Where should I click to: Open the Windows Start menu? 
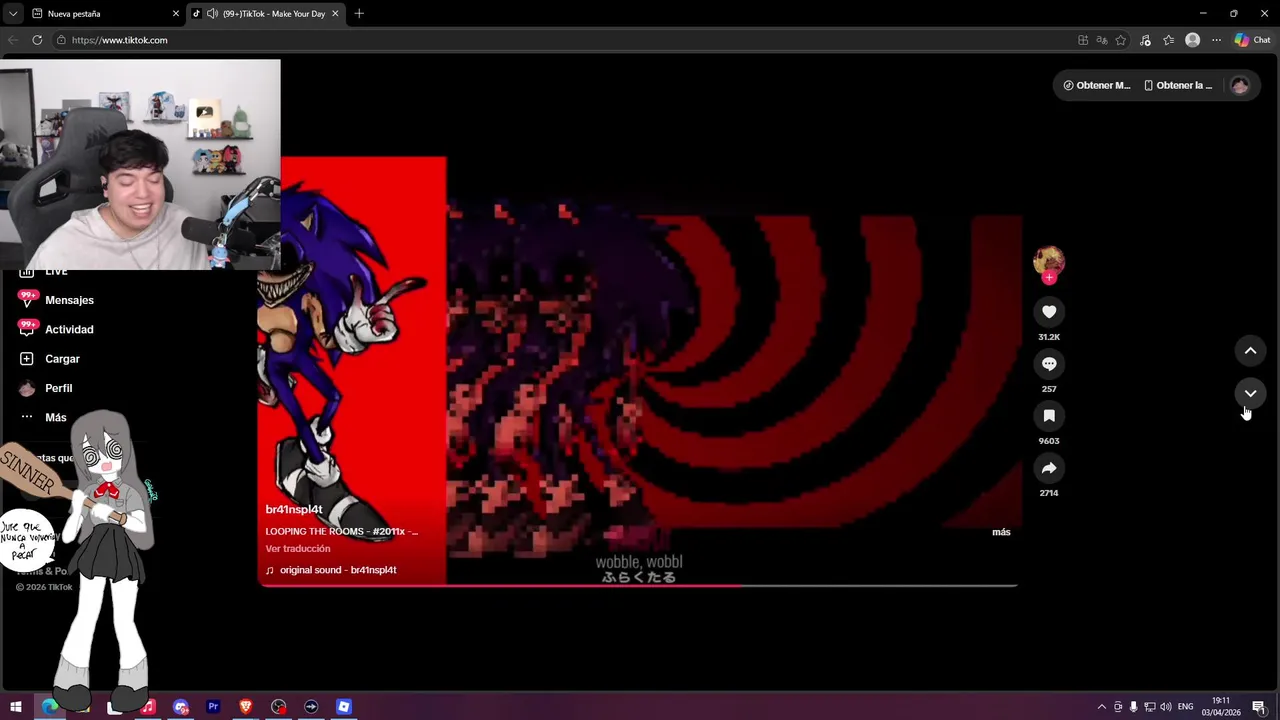tap(16, 707)
